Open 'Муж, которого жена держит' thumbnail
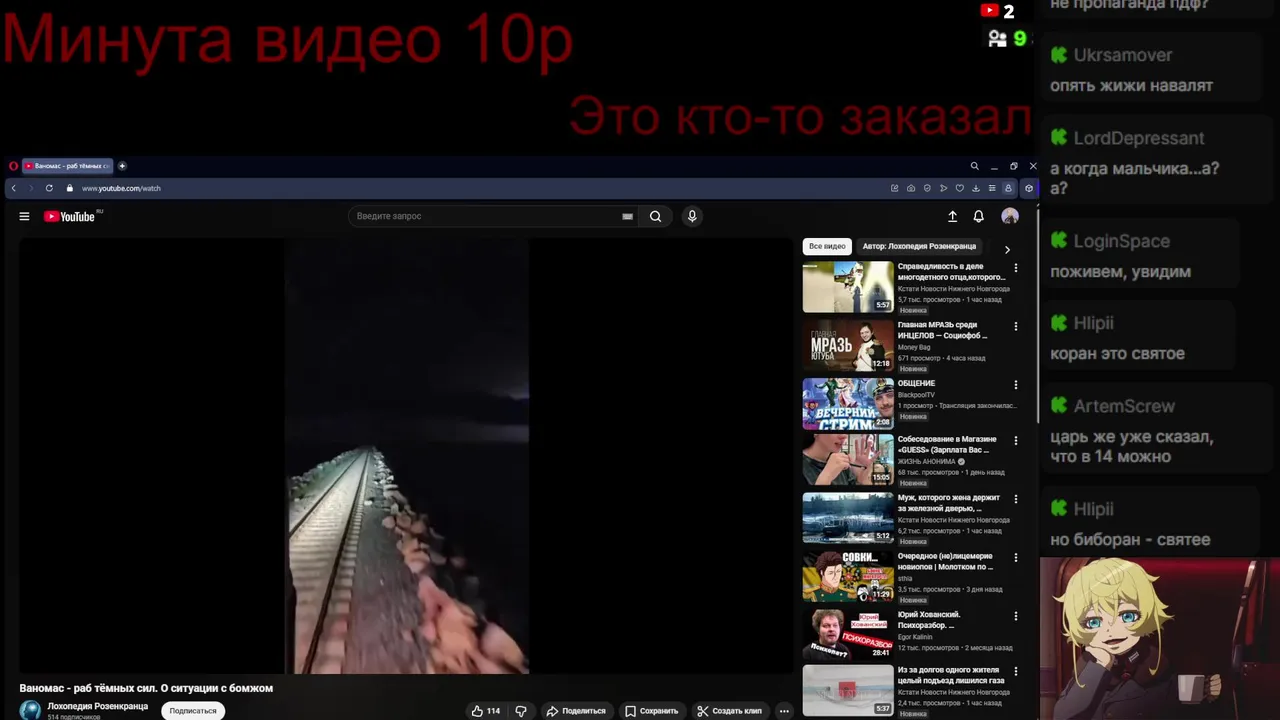The image size is (1280, 720). tap(848, 518)
